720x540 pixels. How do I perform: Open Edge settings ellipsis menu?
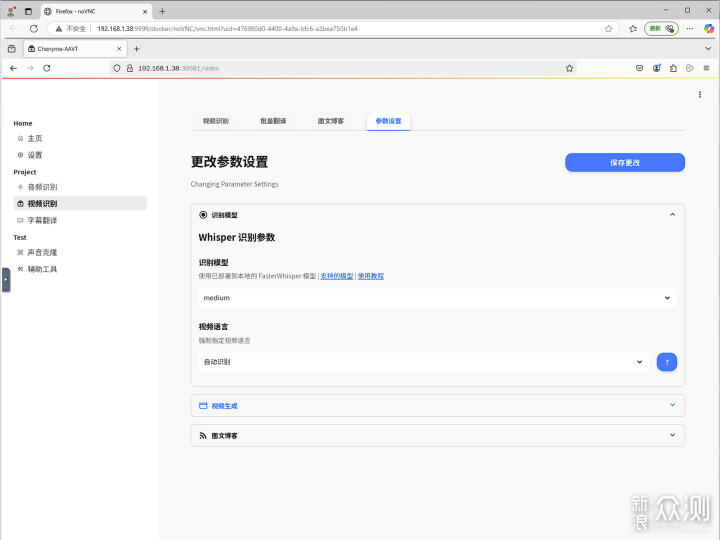pos(690,28)
